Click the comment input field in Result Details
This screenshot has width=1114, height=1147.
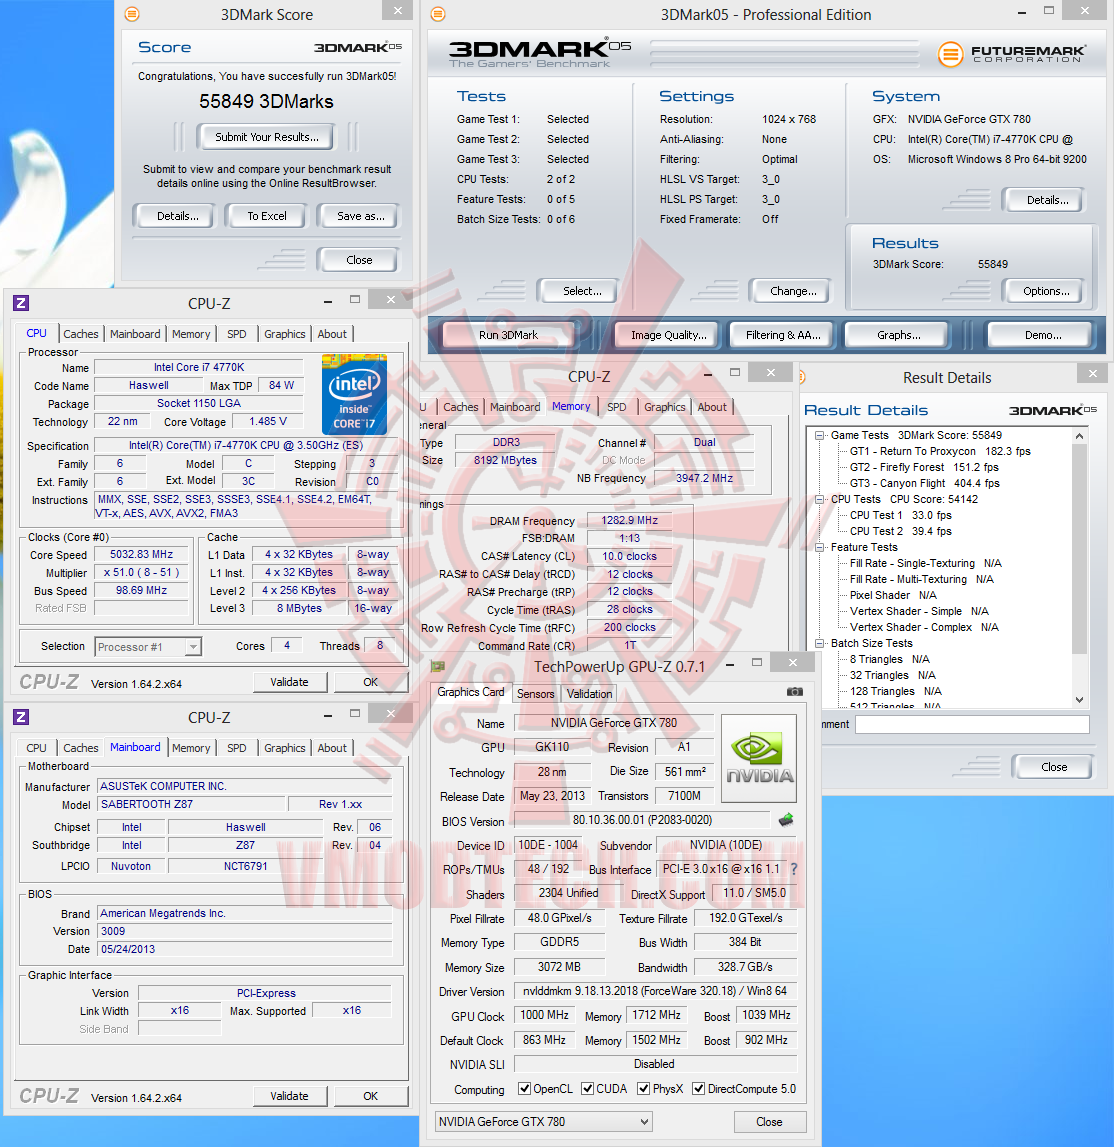point(972,724)
